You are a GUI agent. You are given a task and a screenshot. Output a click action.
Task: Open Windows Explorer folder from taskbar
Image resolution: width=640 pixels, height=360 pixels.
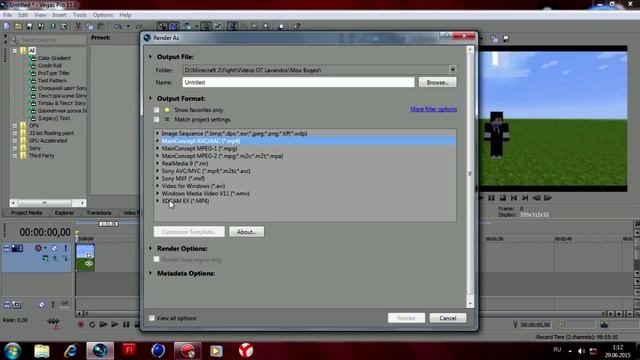[42, 351]
